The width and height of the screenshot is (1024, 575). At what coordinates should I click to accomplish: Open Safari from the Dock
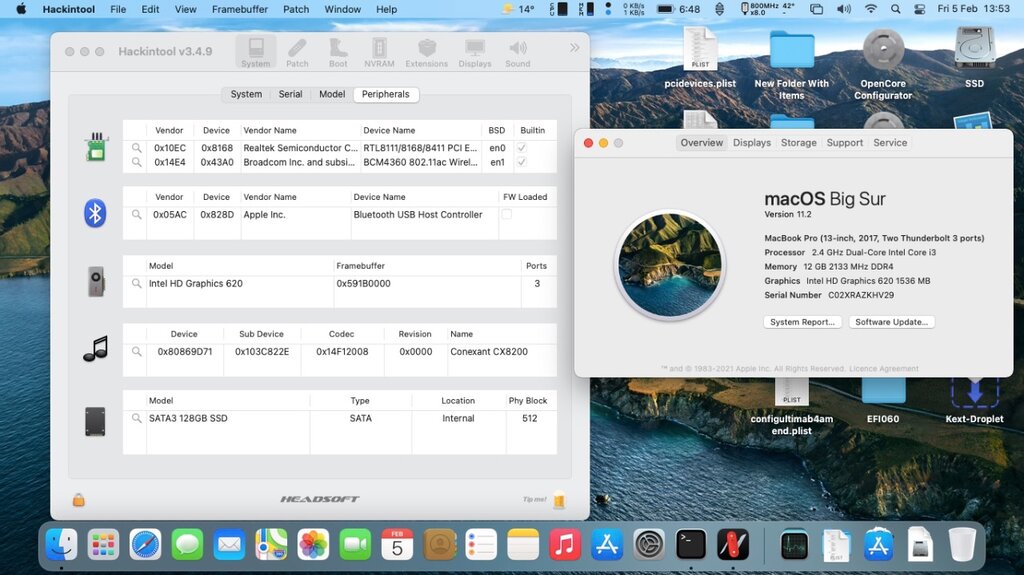tap(145, 544)
